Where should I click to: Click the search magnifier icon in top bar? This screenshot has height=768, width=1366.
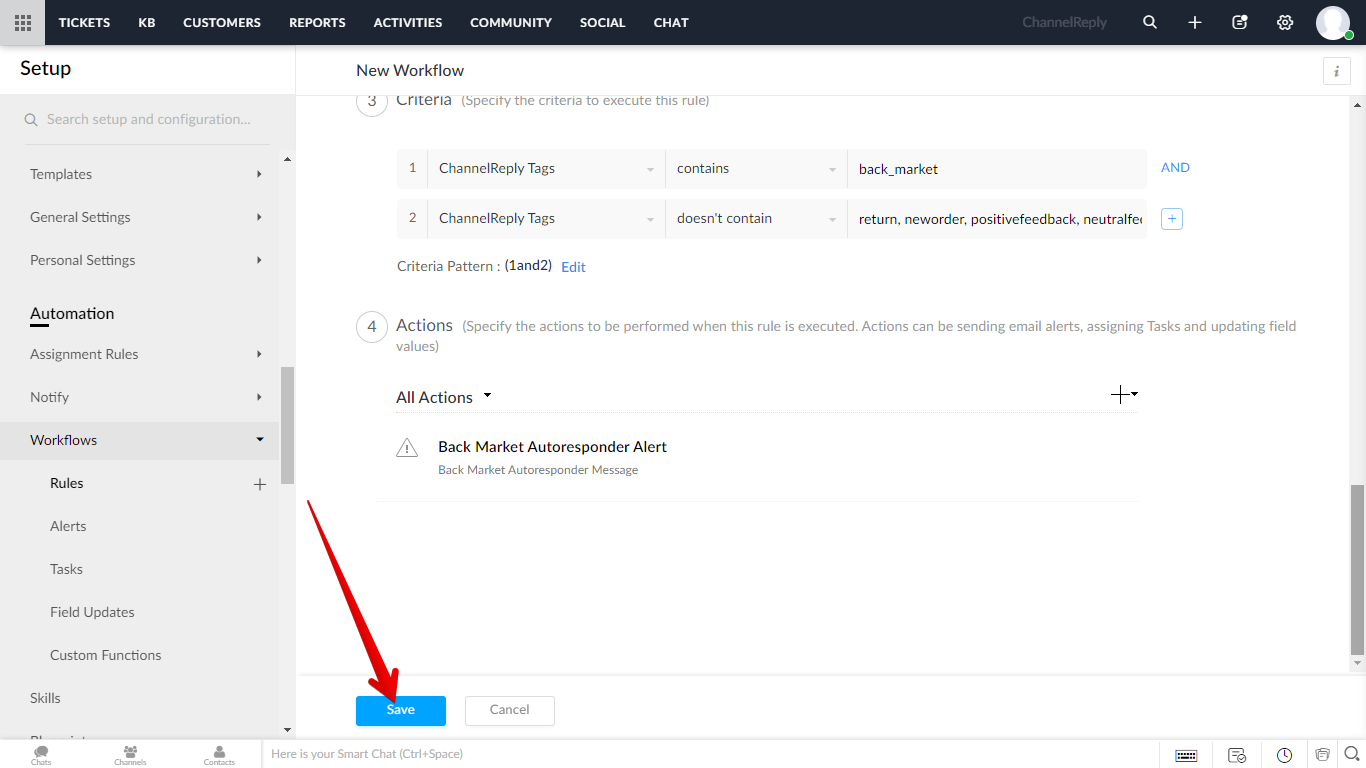click(1150, 22)
